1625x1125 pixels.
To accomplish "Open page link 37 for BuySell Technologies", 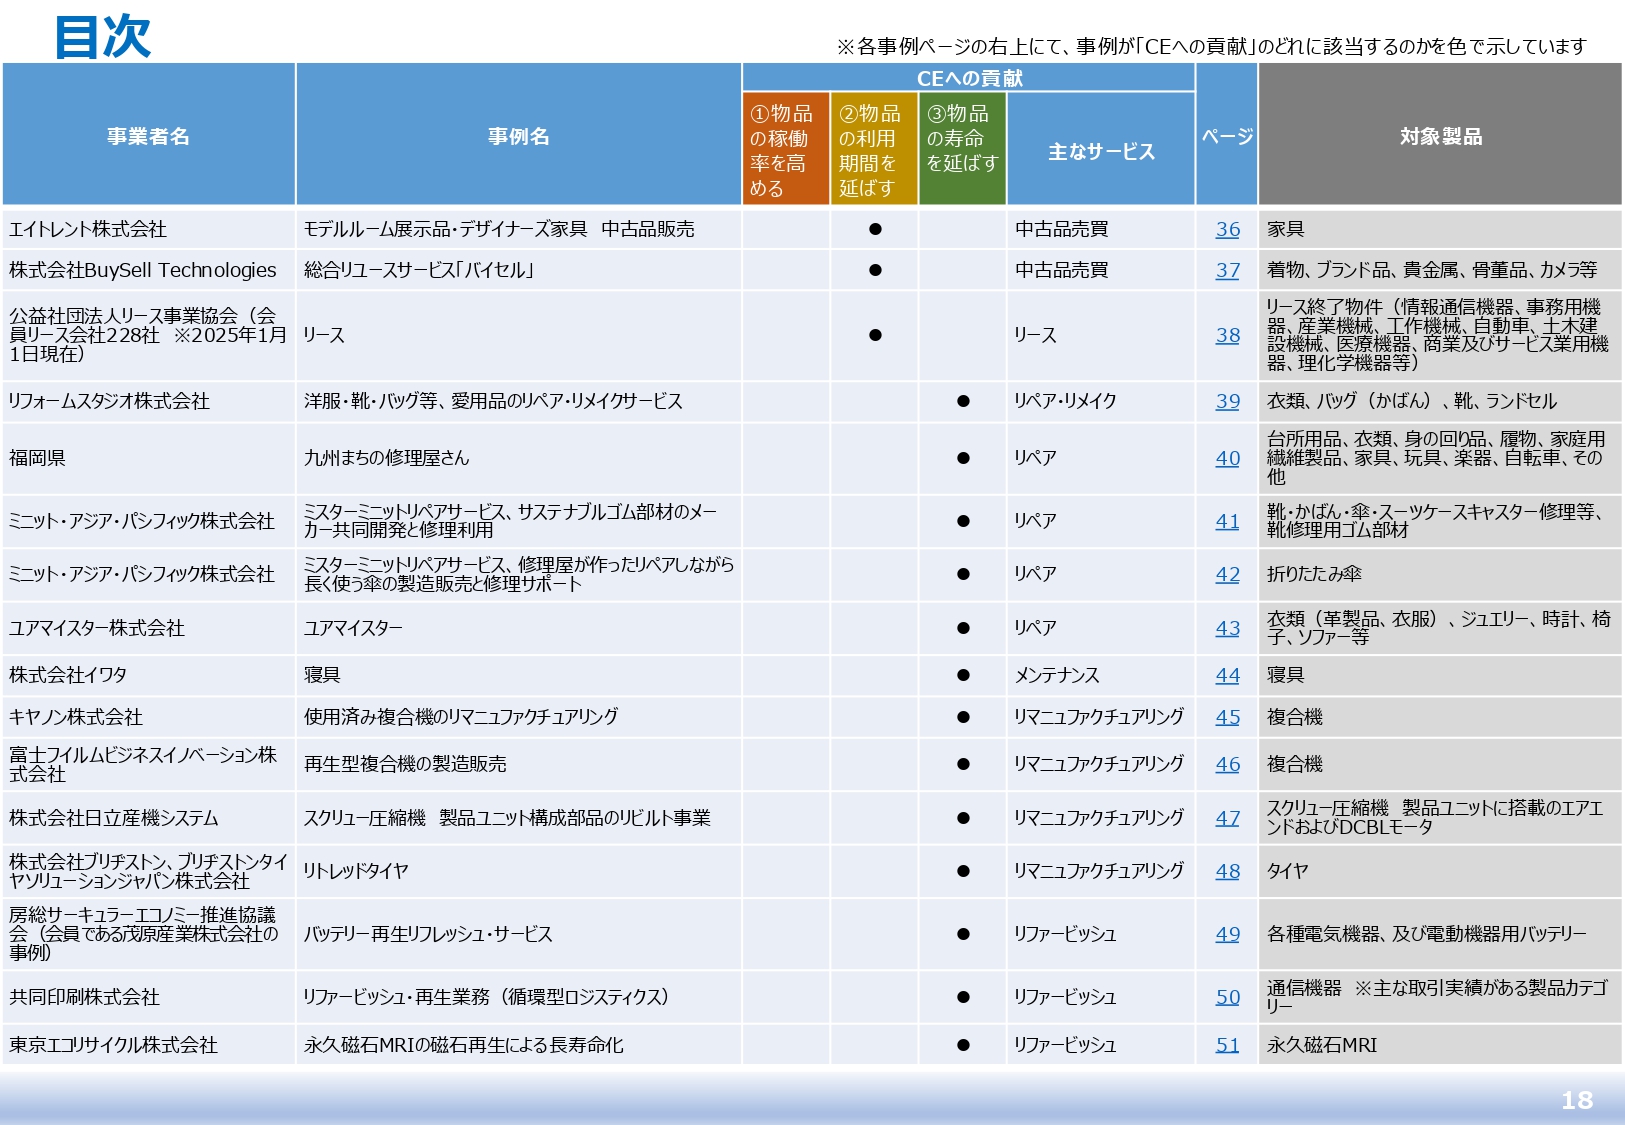I will pyautogui.click(x=1227, y=270).
